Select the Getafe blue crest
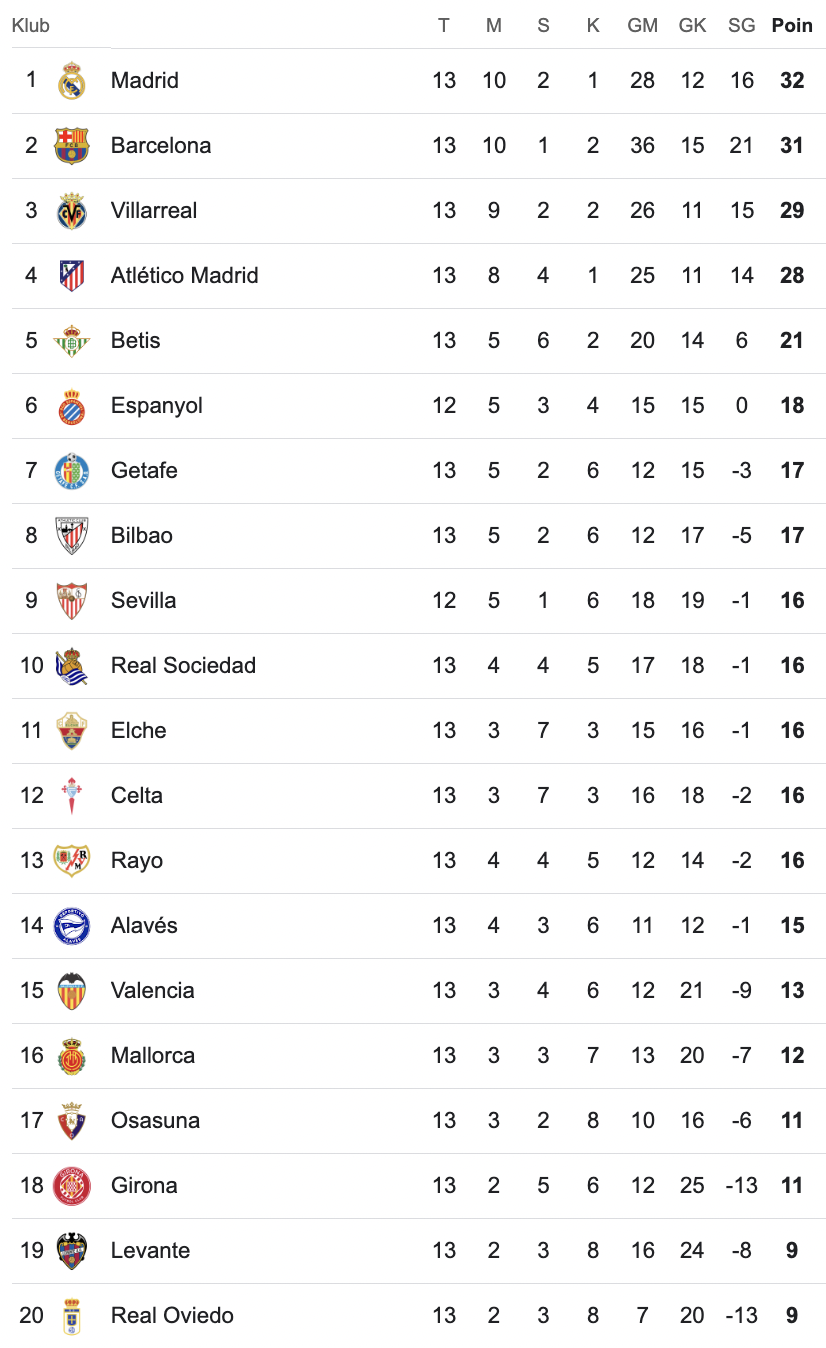 (x=71, y=471)
